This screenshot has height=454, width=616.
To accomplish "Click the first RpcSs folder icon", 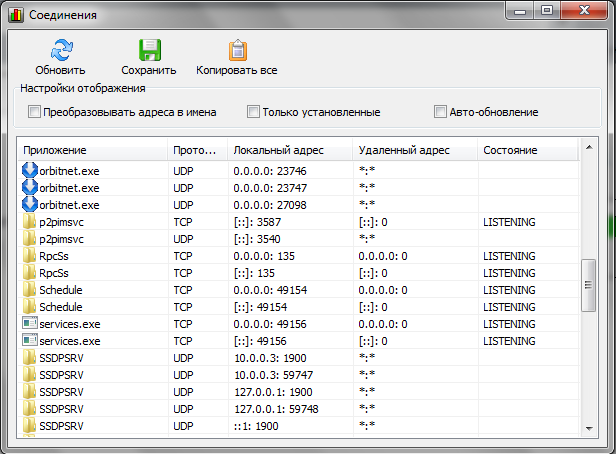I will pyautogui.click(x=29, y=255).
